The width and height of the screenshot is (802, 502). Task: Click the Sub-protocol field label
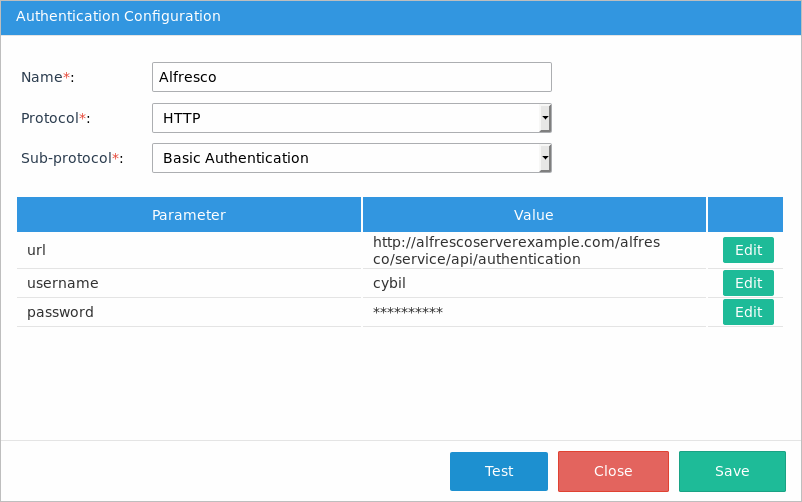(x=71, y=158)
